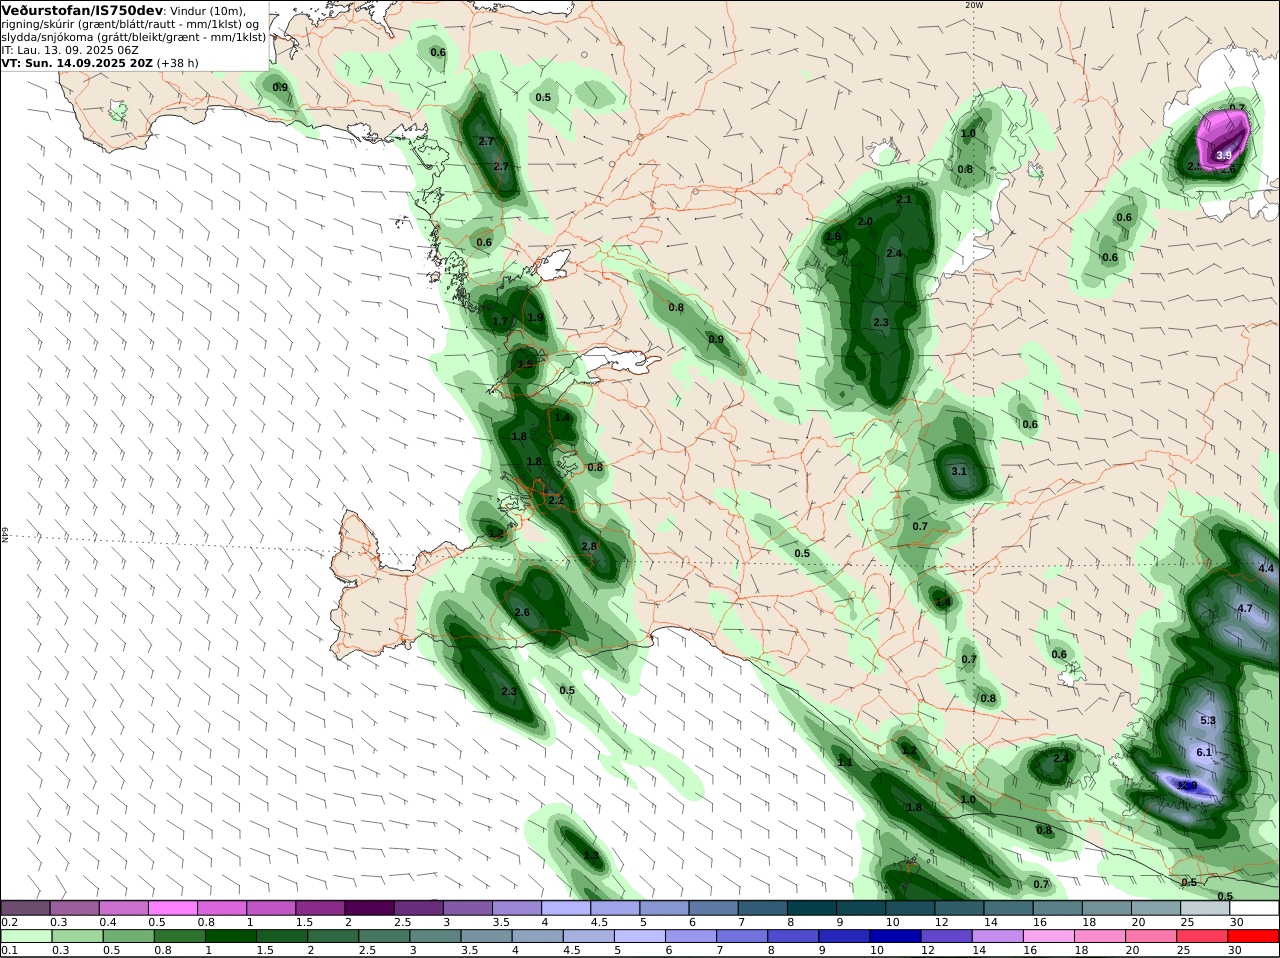Click the dark teal snow legend swatch at 8
Viewport: 1280px width, 958px height.
(812, 908)
